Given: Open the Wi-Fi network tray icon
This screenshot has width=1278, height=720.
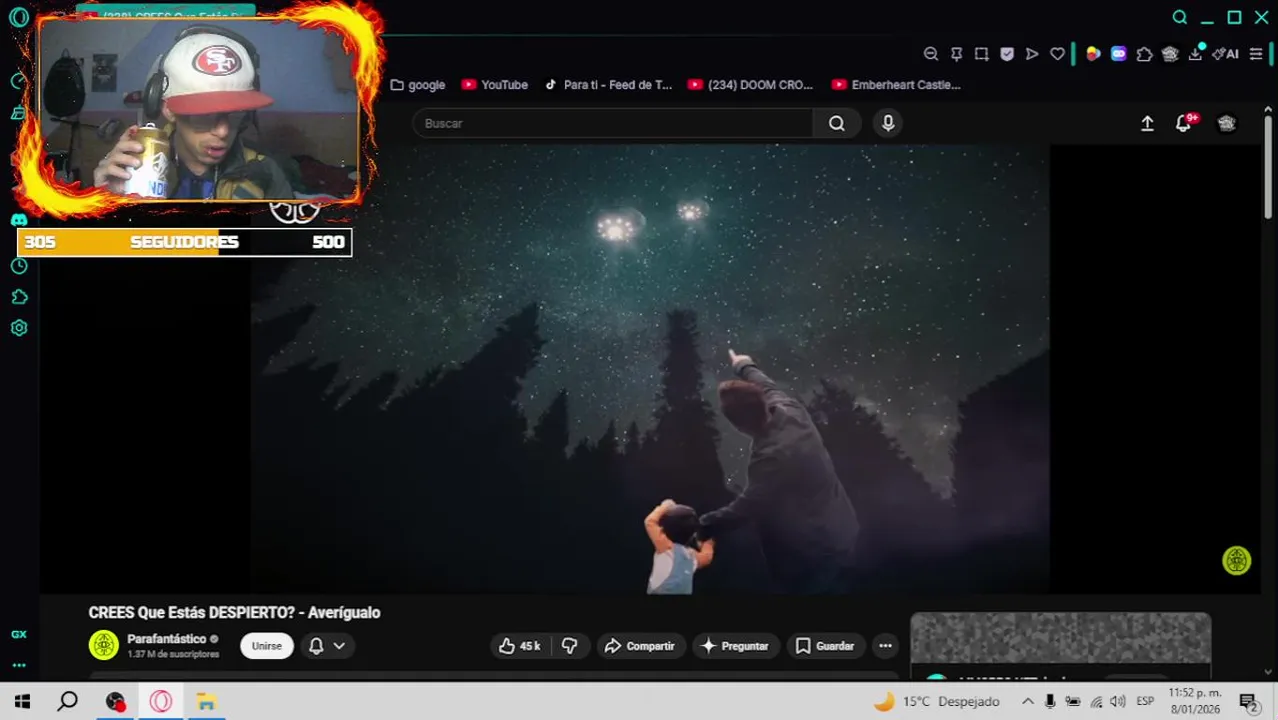Looking at the screenshot, I should (1096, 701).
